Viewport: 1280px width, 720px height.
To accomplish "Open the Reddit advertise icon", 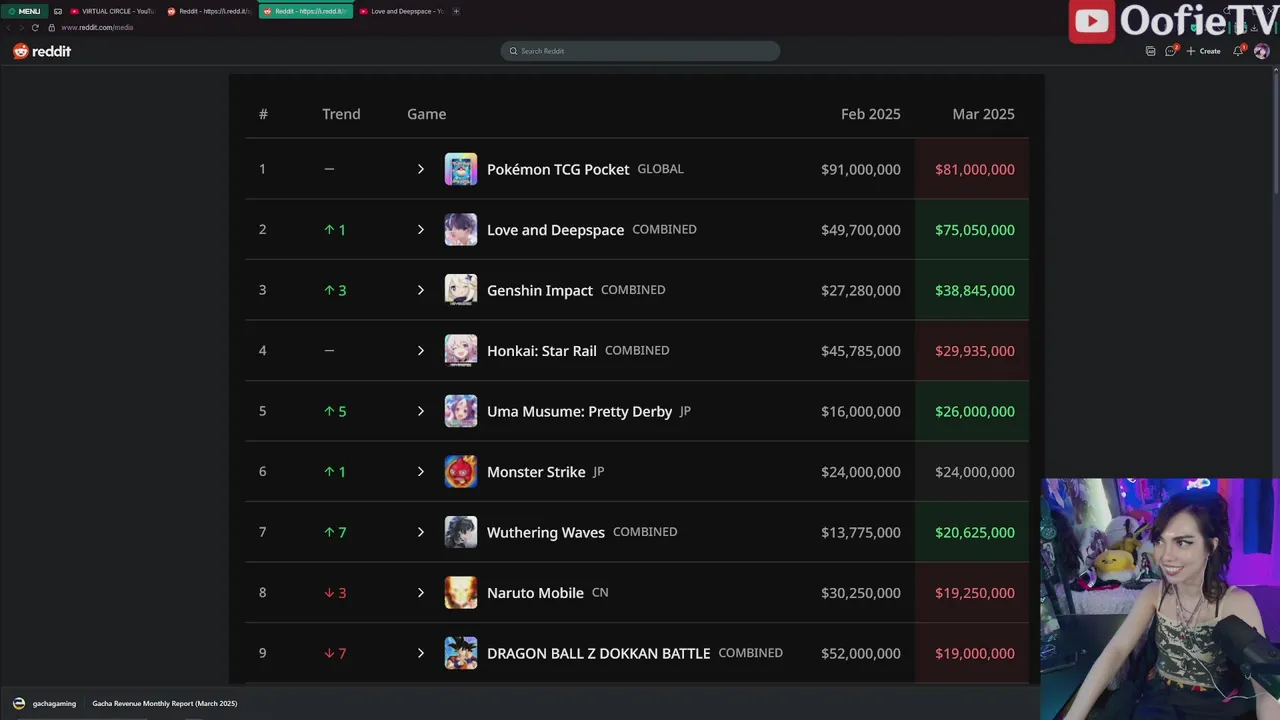I will point(1150,51).
